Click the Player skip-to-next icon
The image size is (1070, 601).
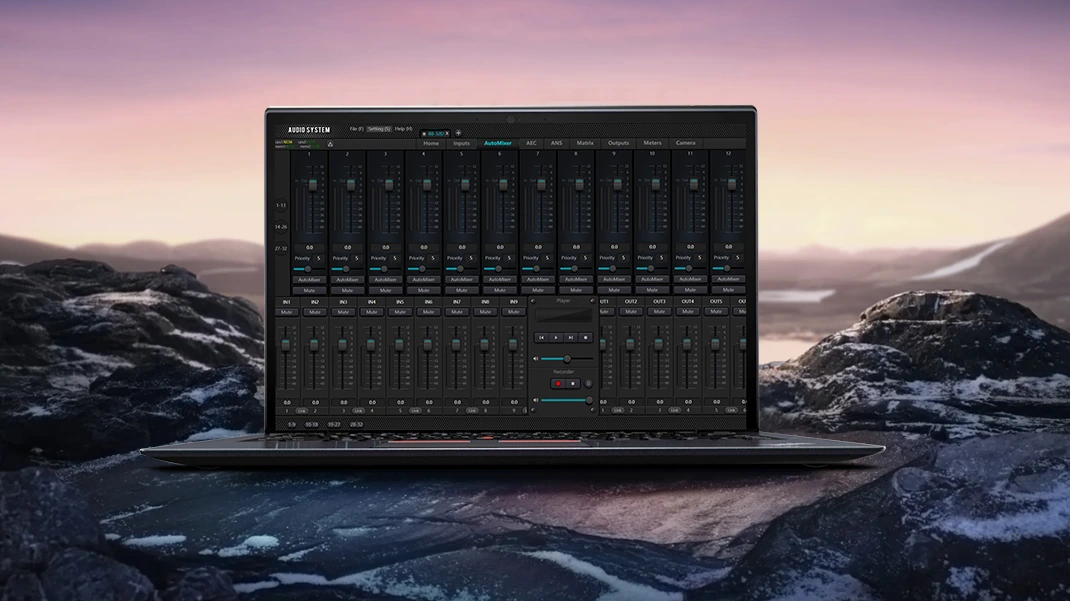click(571, 338)
